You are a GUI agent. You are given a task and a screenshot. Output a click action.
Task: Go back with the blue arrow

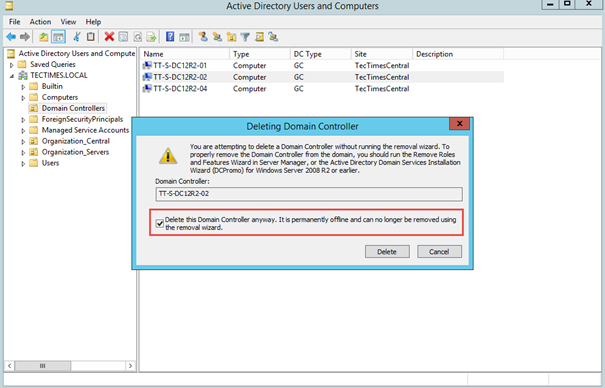tap(11, 37)
